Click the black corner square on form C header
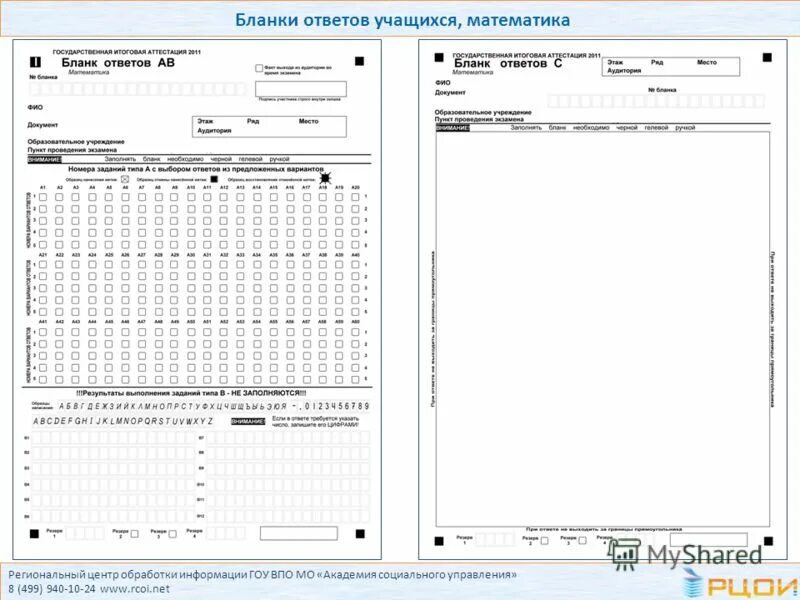 pyautogui.click(x=438, y=58)
